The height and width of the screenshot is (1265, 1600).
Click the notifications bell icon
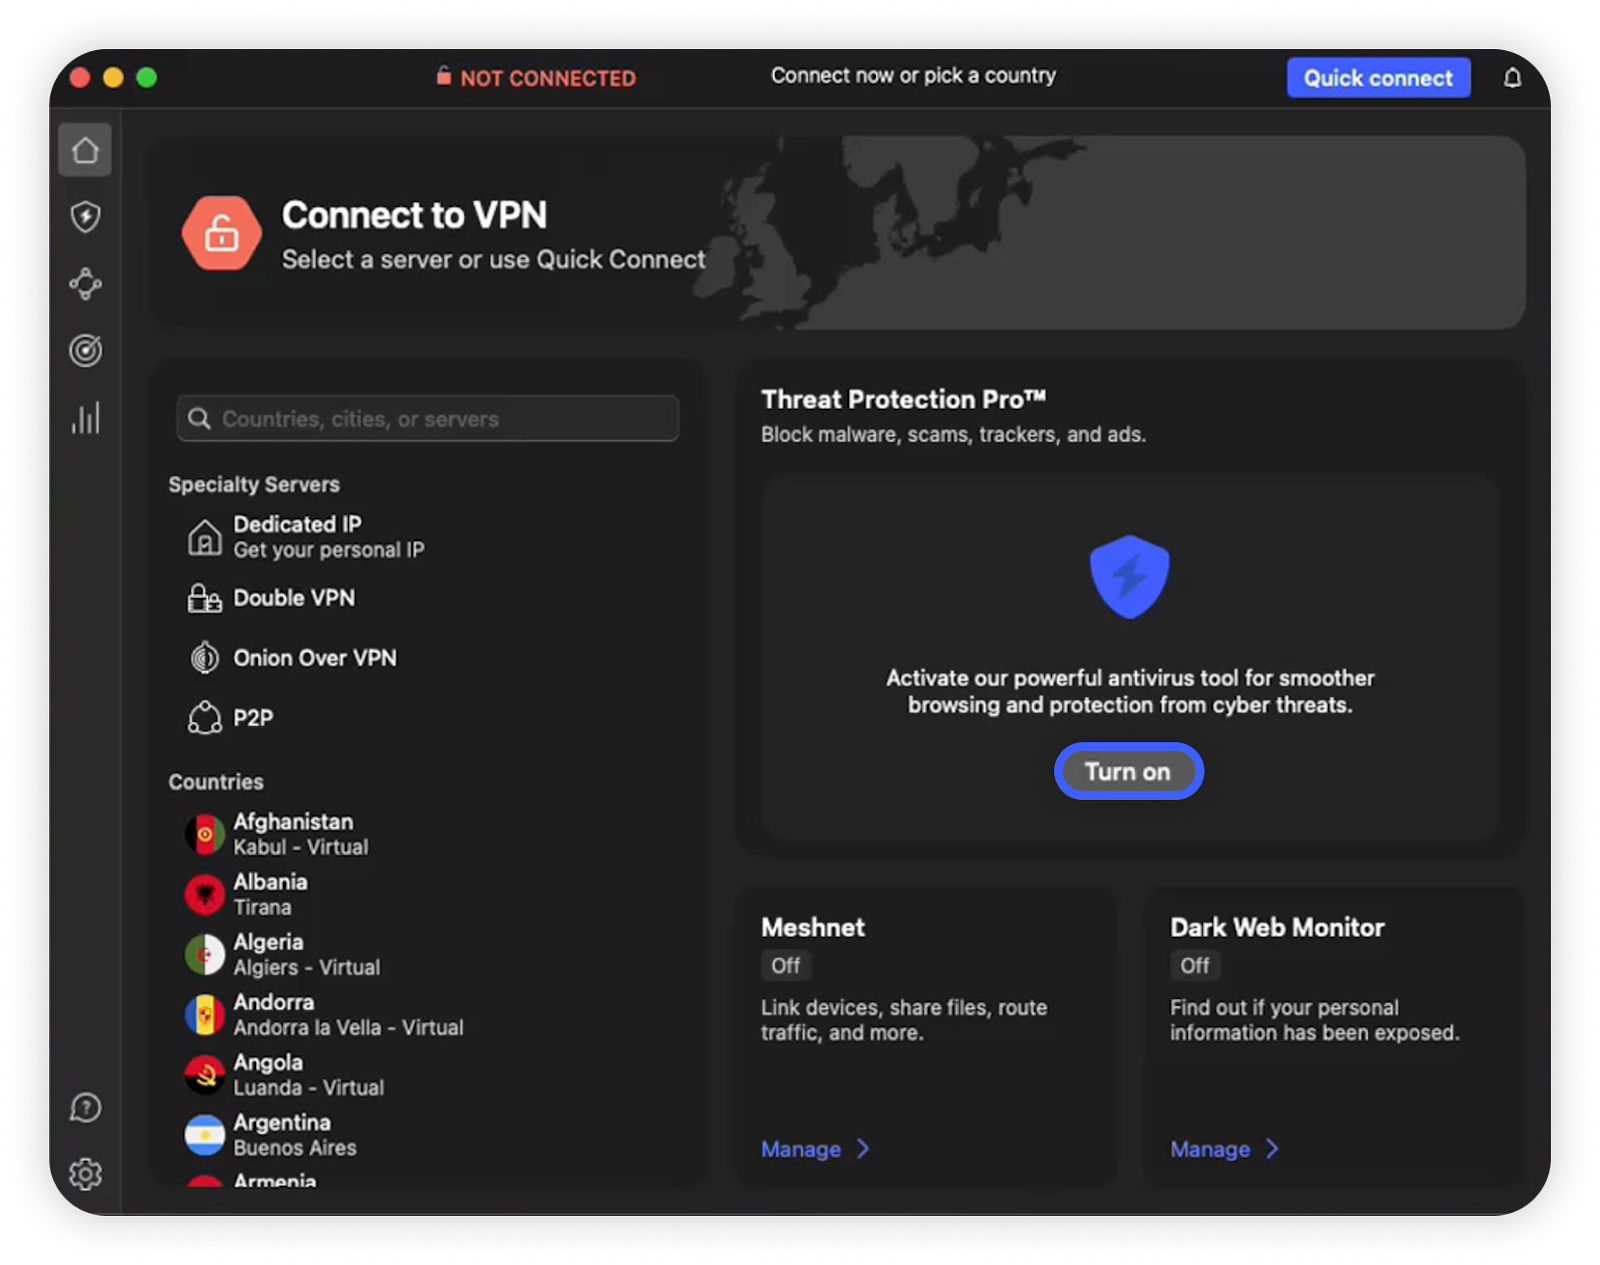[1512, 78]
